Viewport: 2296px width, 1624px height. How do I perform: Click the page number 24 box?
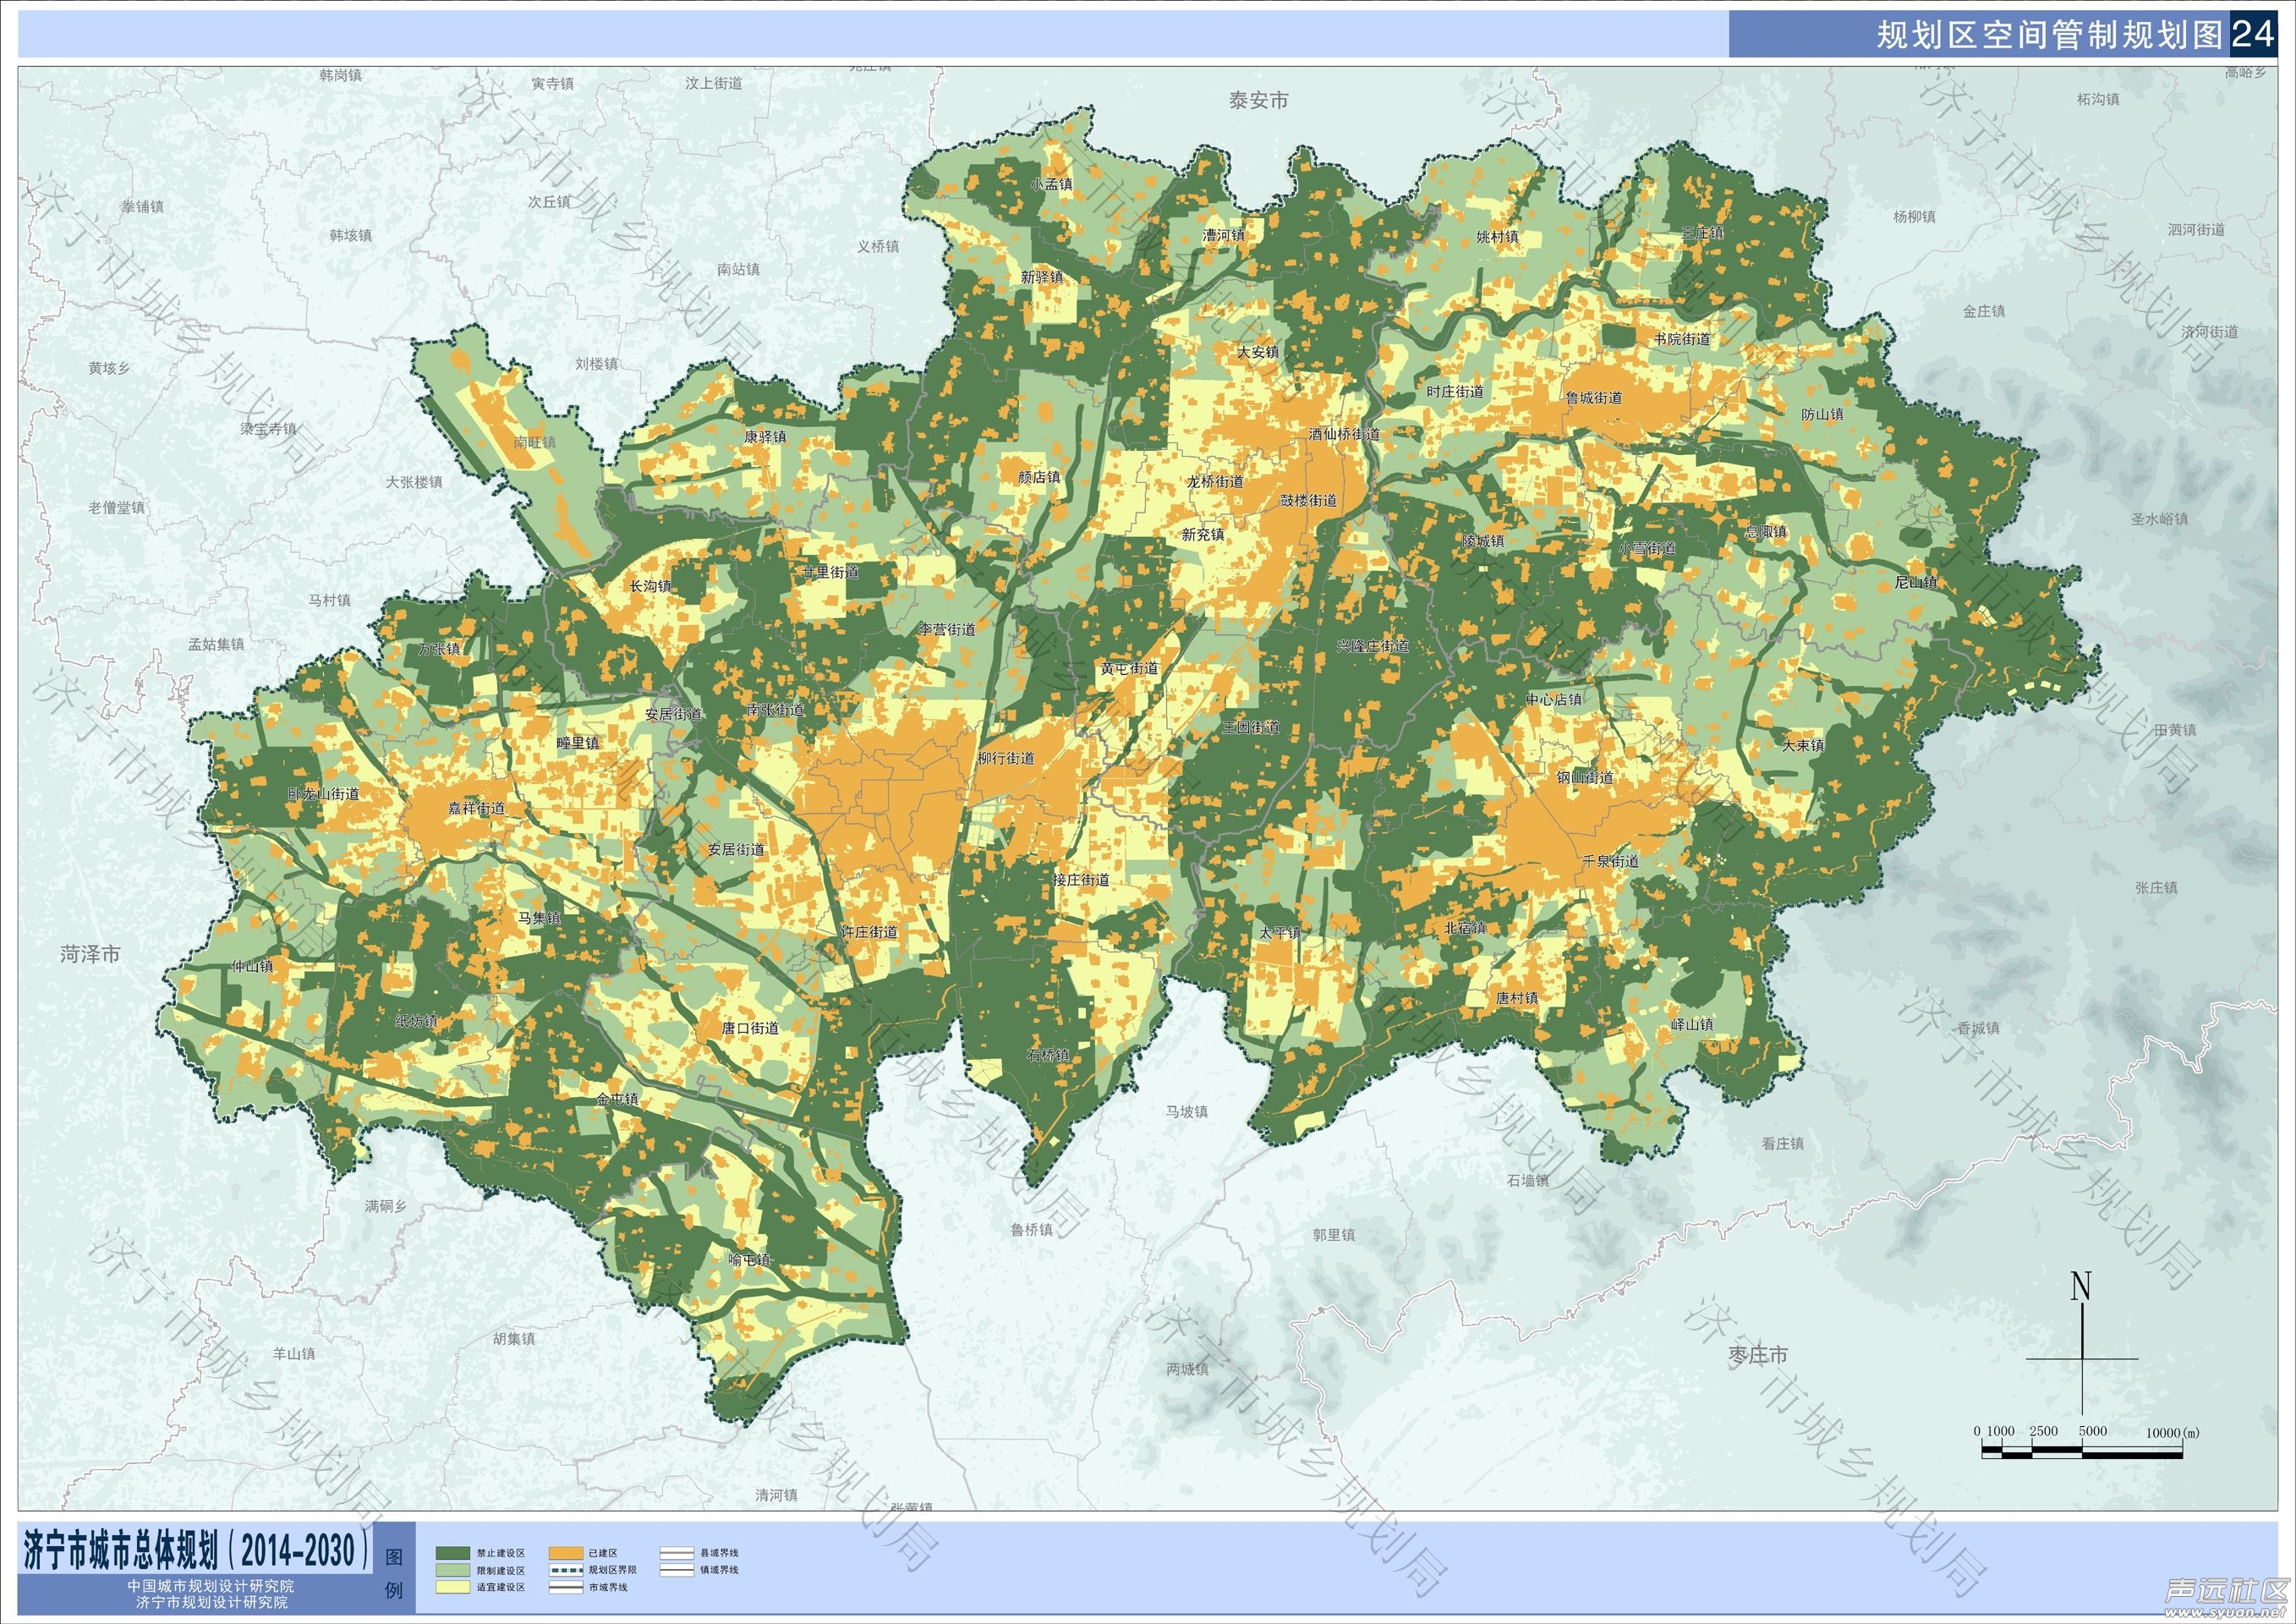tap(2253, 34)
